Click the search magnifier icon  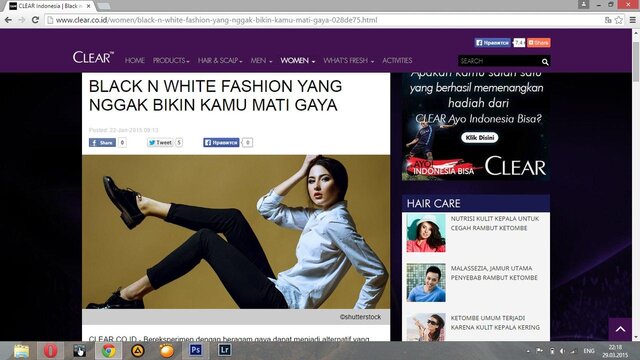point(545,62)
